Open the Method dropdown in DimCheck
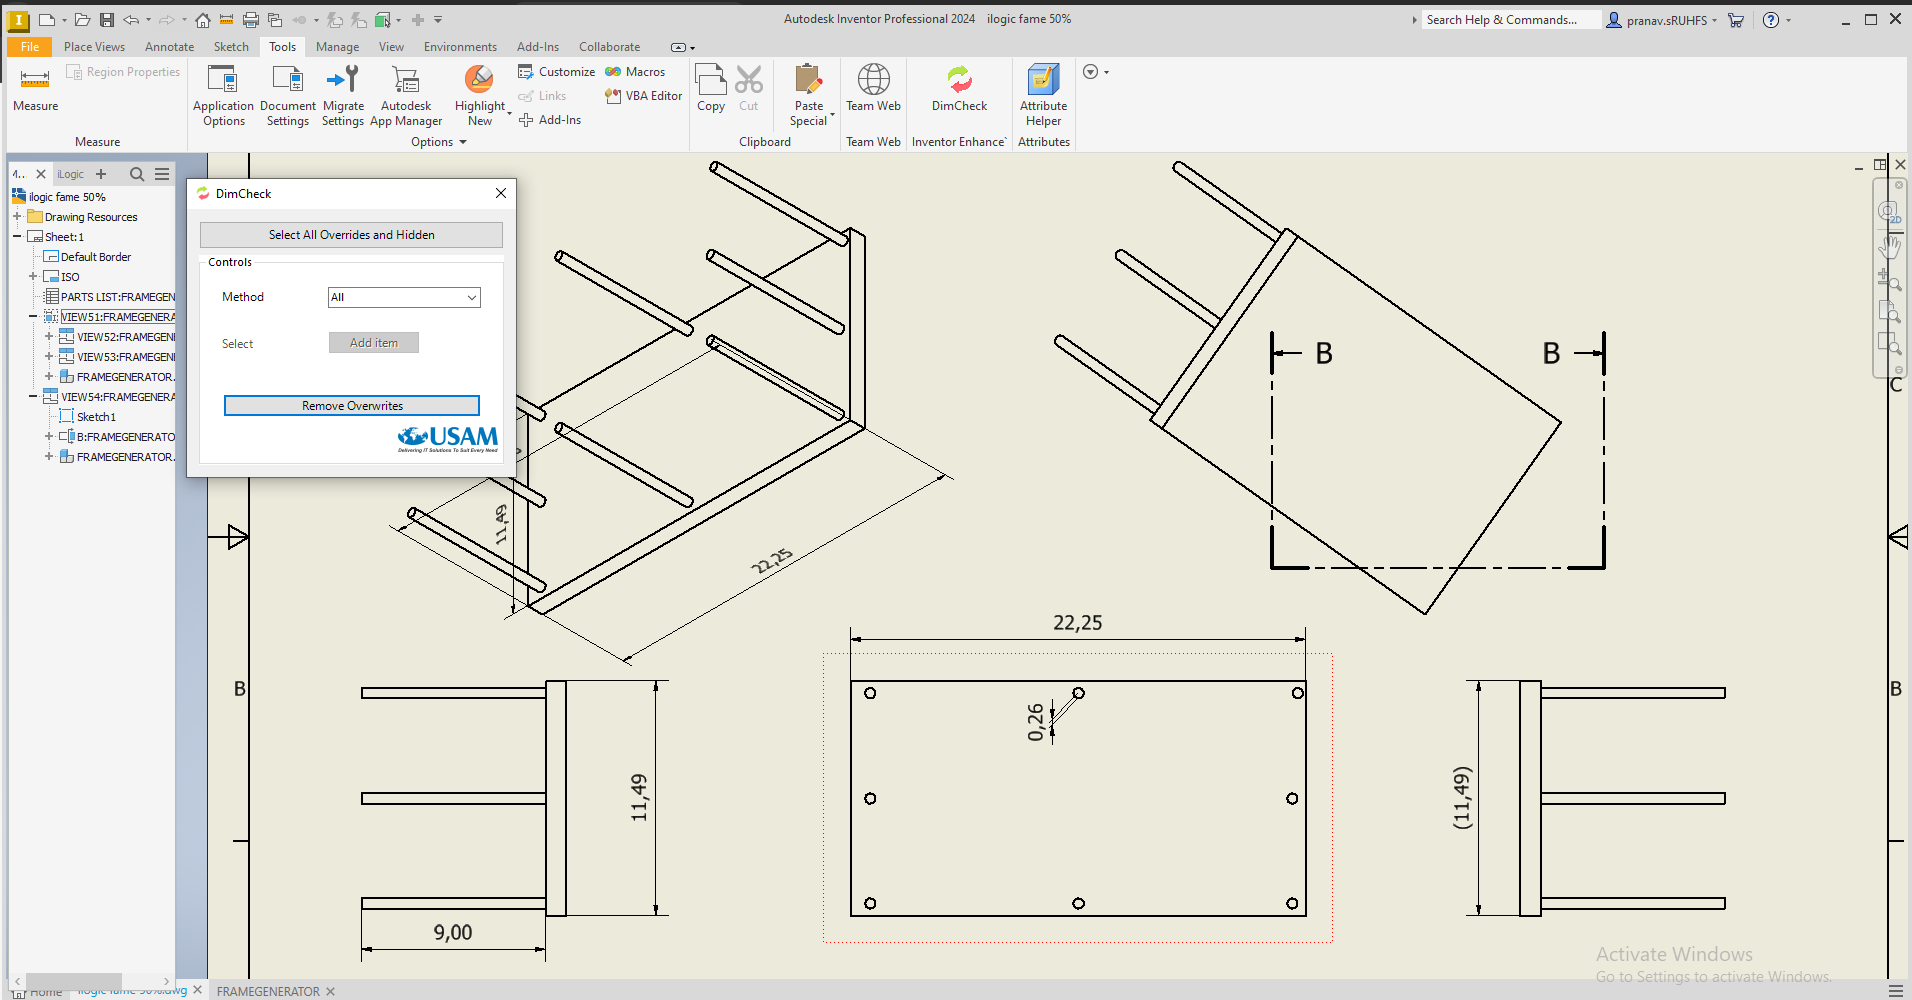 404,297
